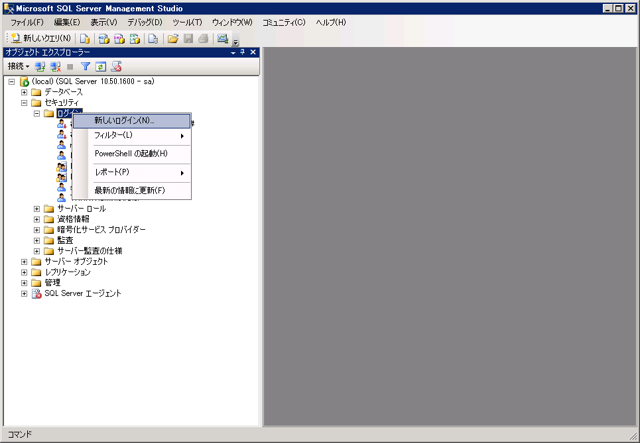Expand the サーバー オブジェクト folder
Image resolution: width=640 pixels, height=443 pixels.
pos(24,262)
